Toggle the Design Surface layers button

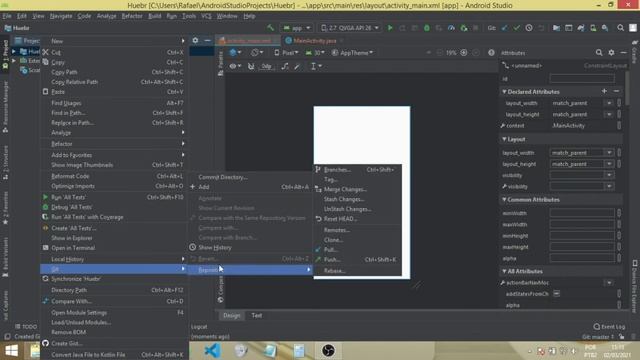[236, 53]
